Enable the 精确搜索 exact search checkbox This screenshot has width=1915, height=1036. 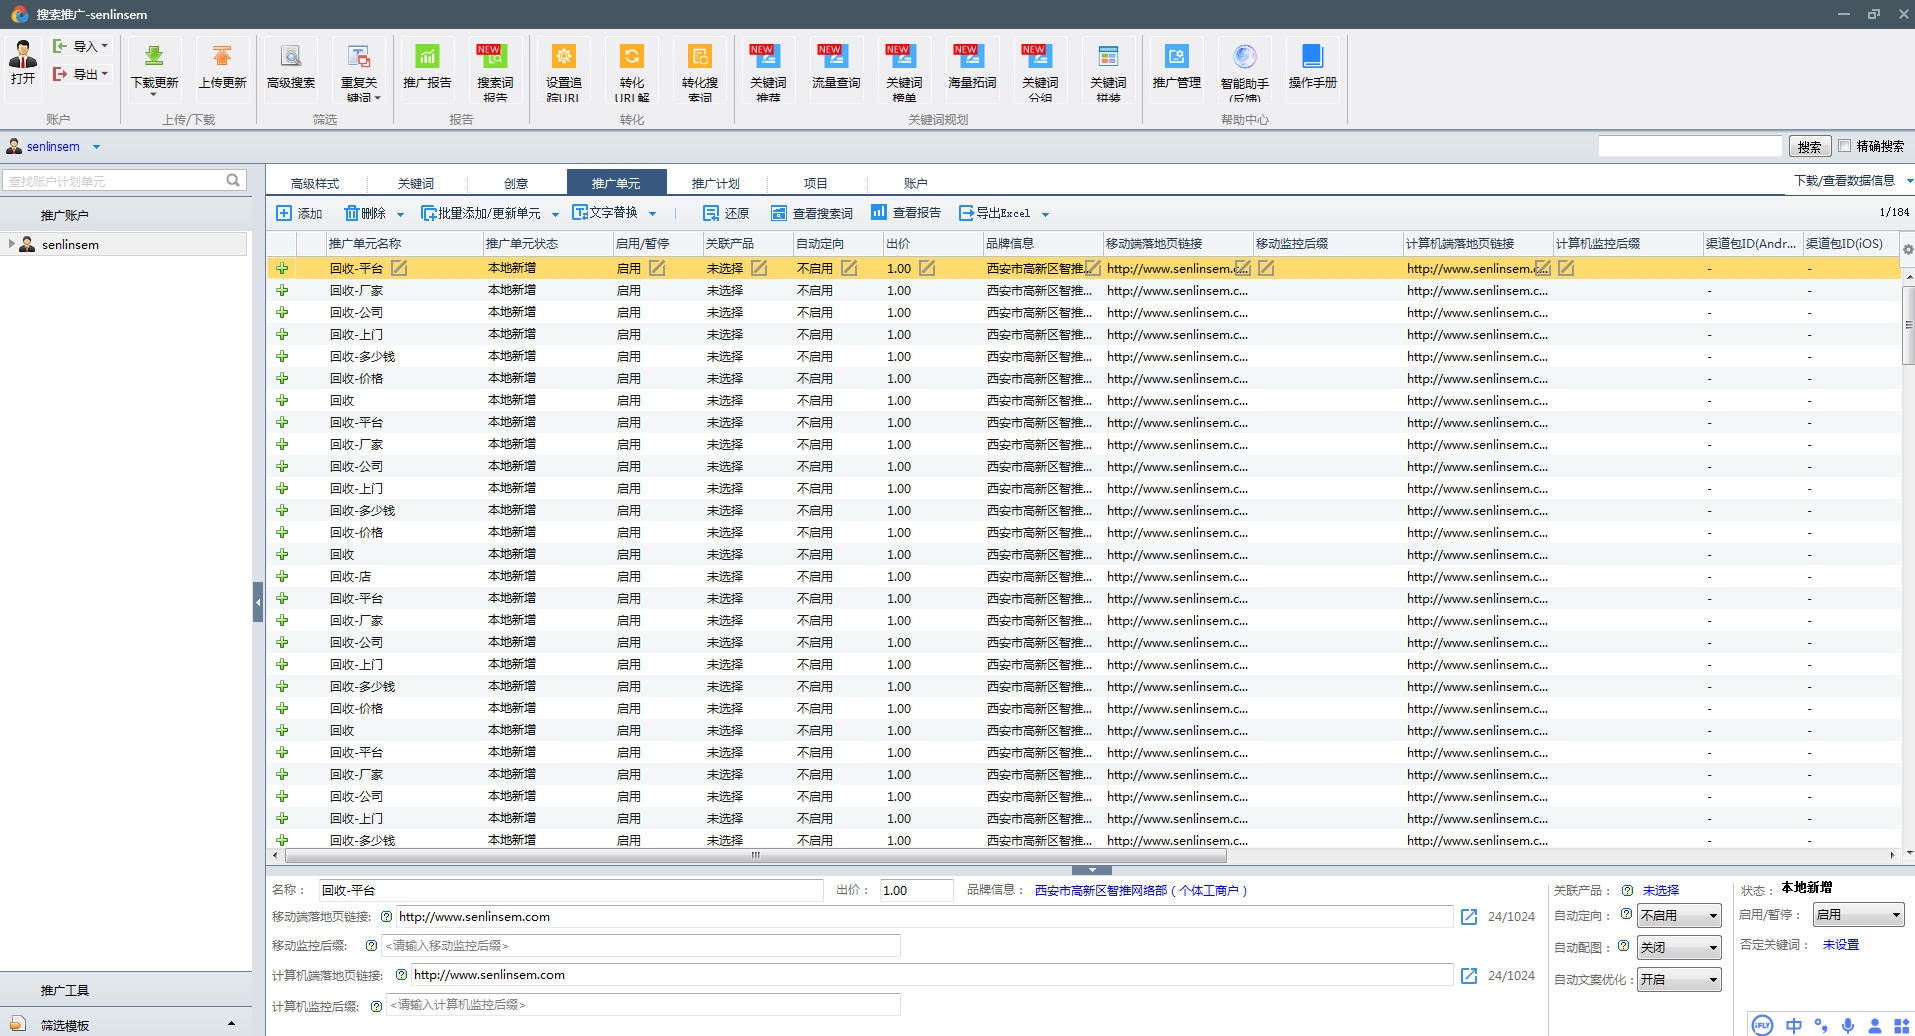1845,146
